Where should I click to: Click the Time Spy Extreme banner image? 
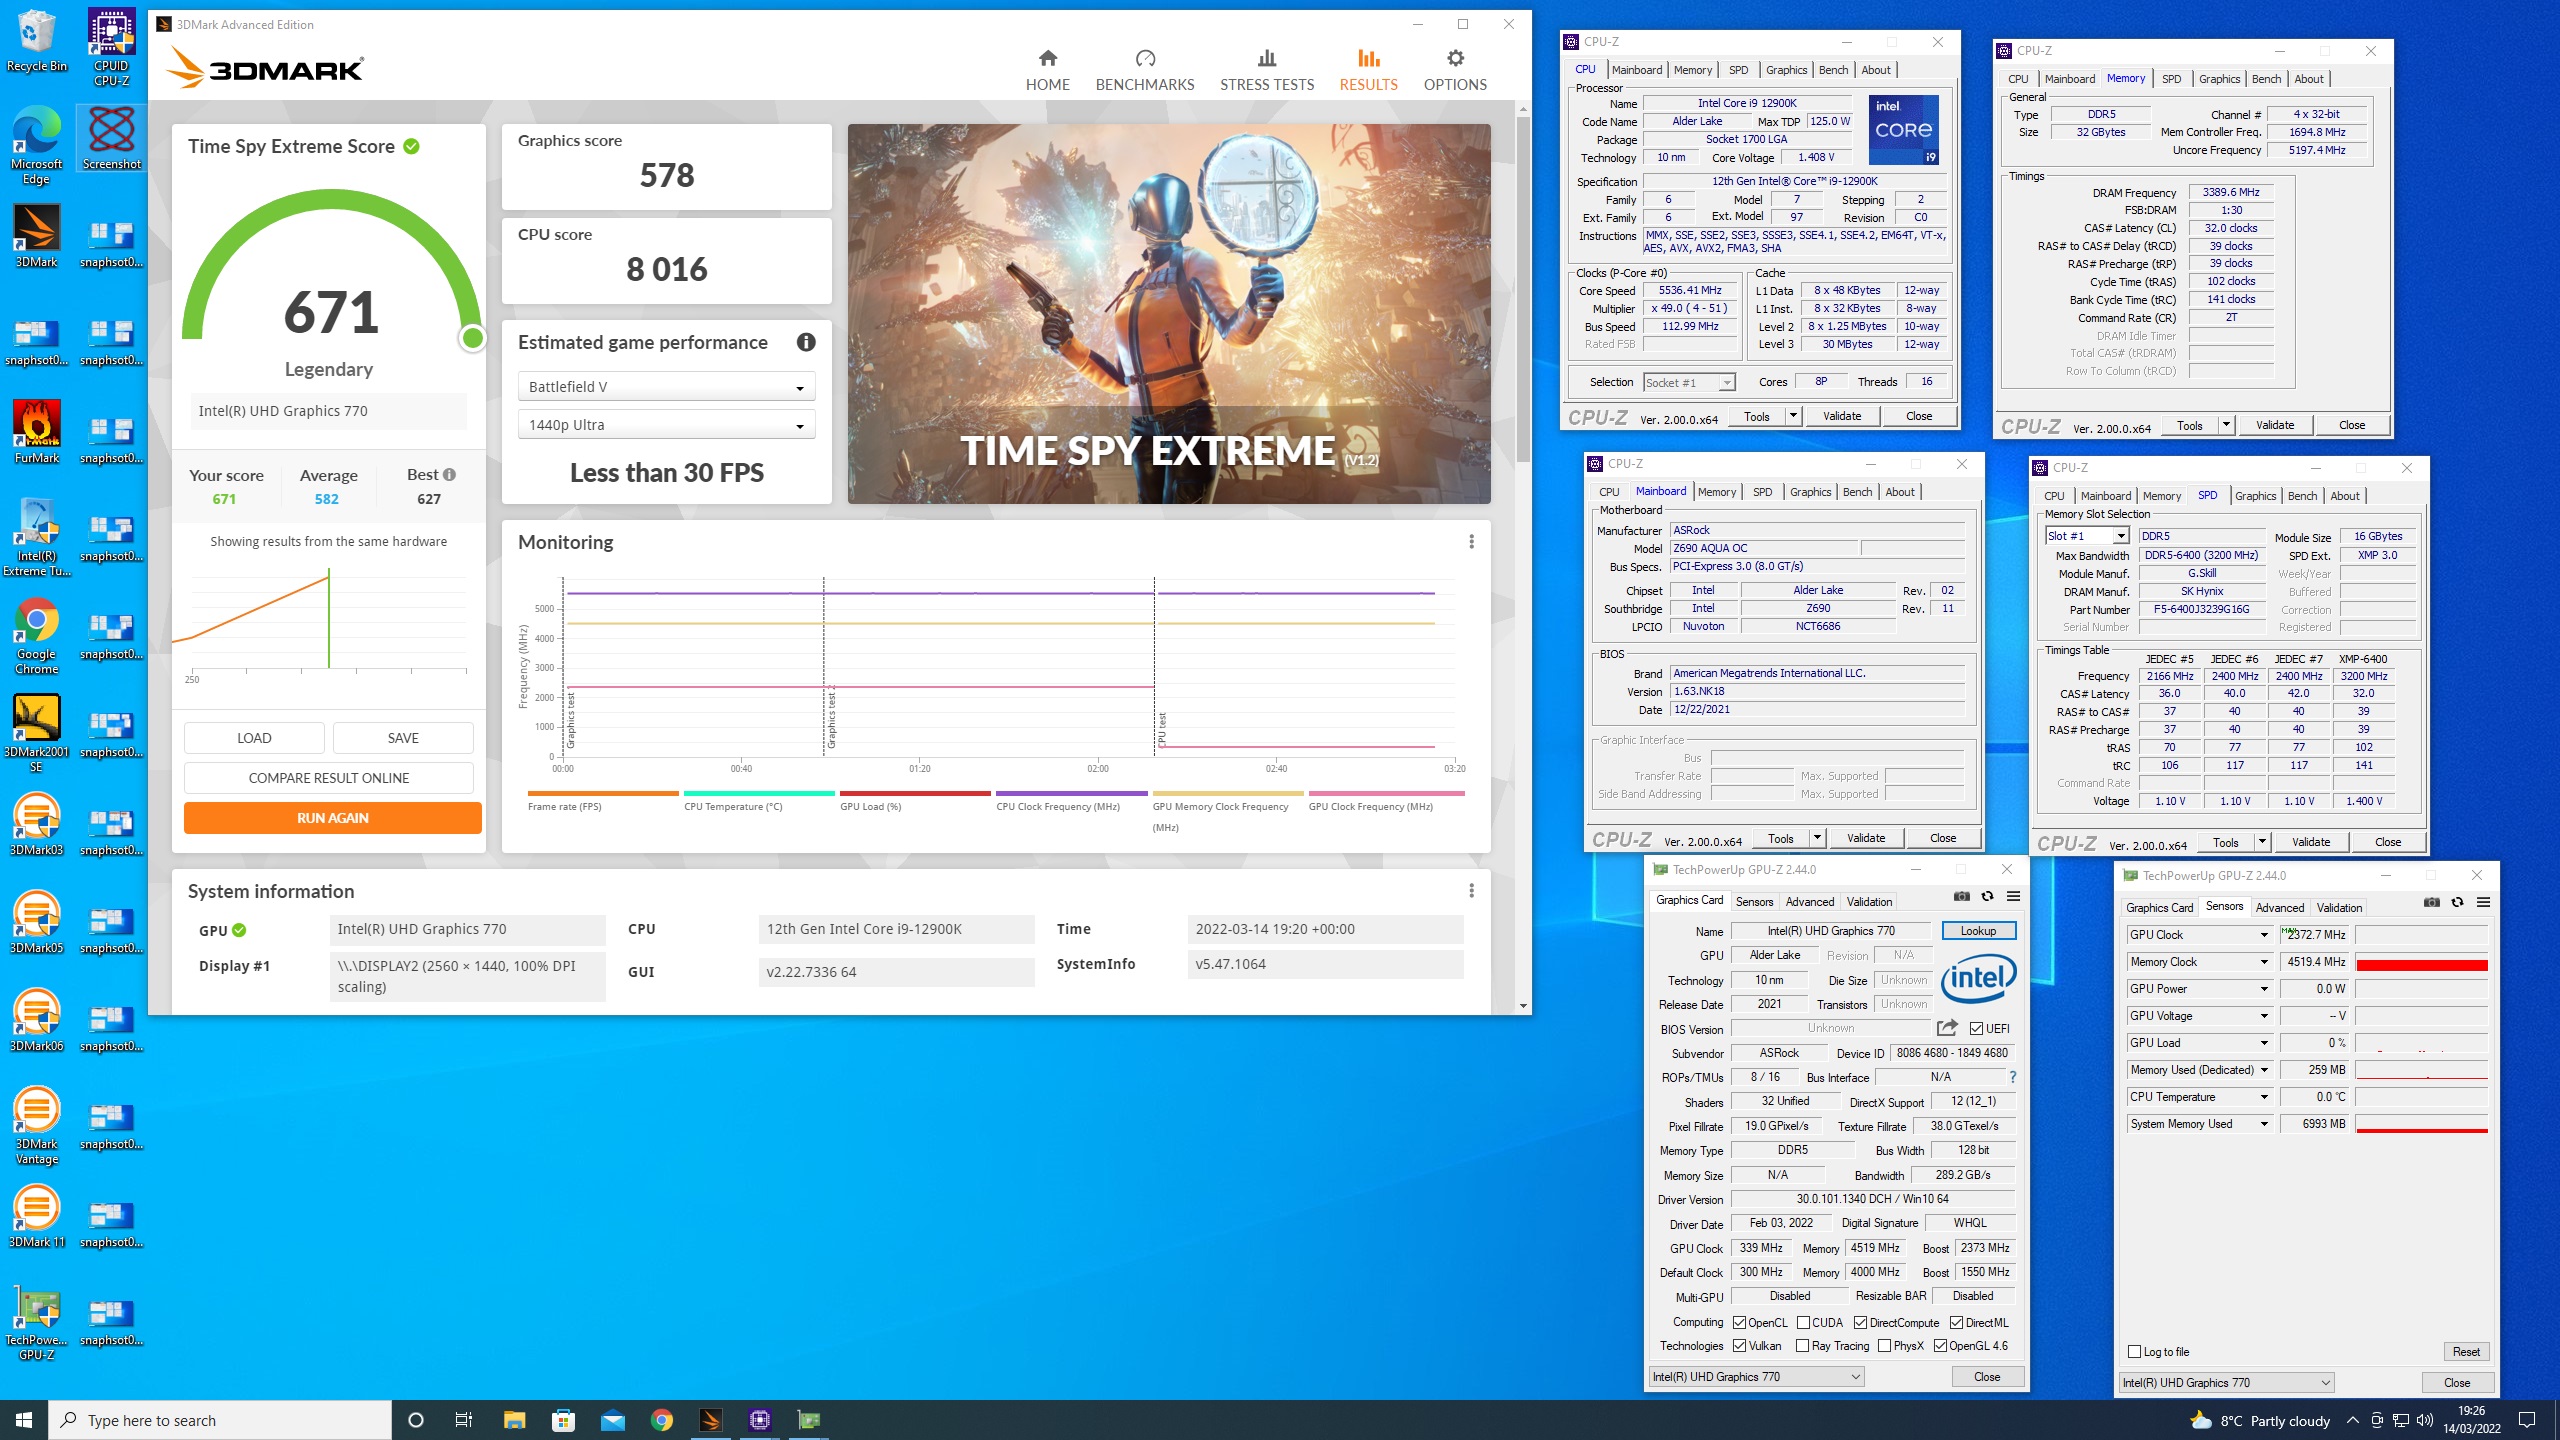pos(1169,314)
